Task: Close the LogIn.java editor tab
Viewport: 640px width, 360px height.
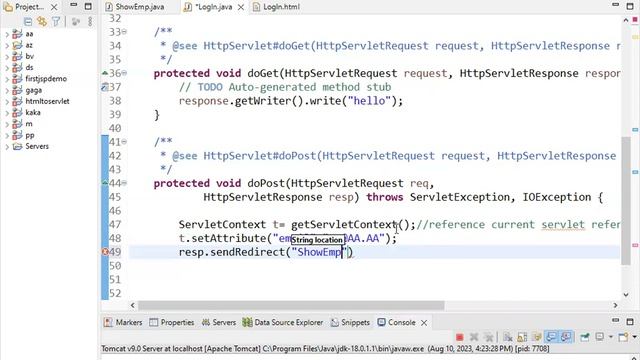Action: click(241, 7)
